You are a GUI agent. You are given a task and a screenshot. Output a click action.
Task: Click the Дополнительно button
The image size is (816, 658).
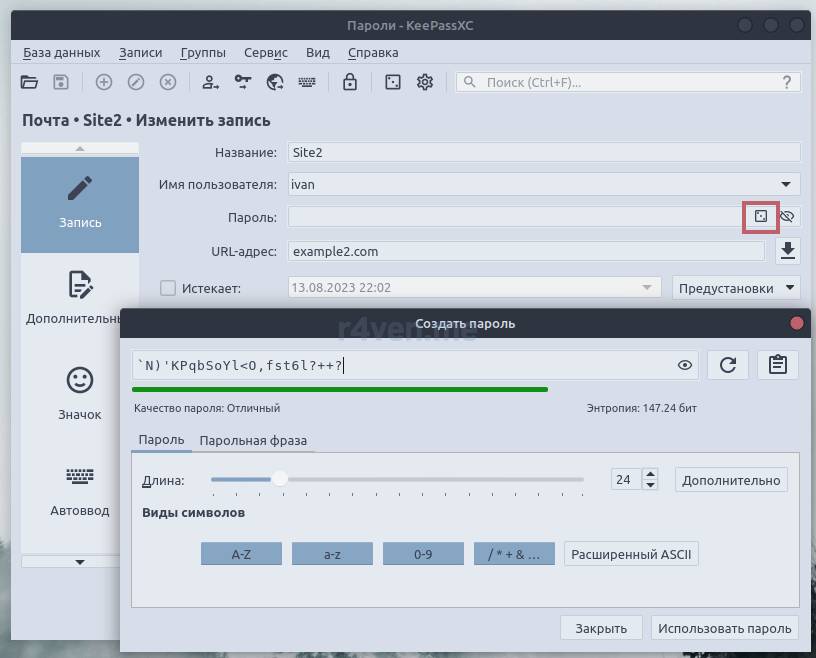731,480
